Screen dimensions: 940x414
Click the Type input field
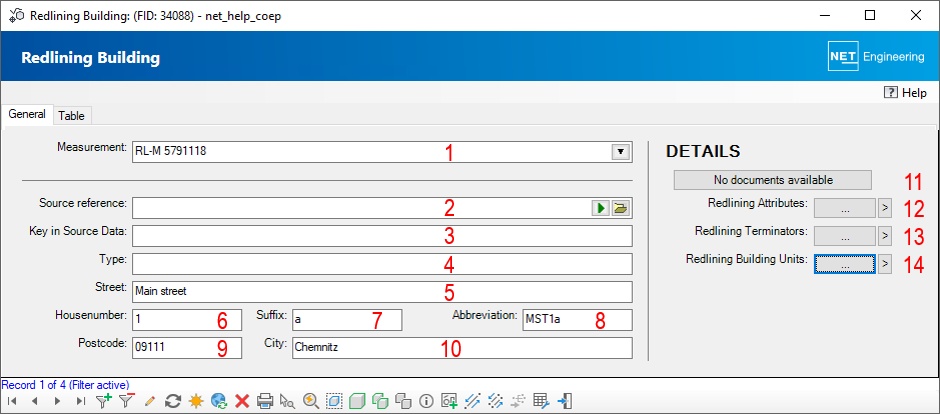(x=382, y=264)
